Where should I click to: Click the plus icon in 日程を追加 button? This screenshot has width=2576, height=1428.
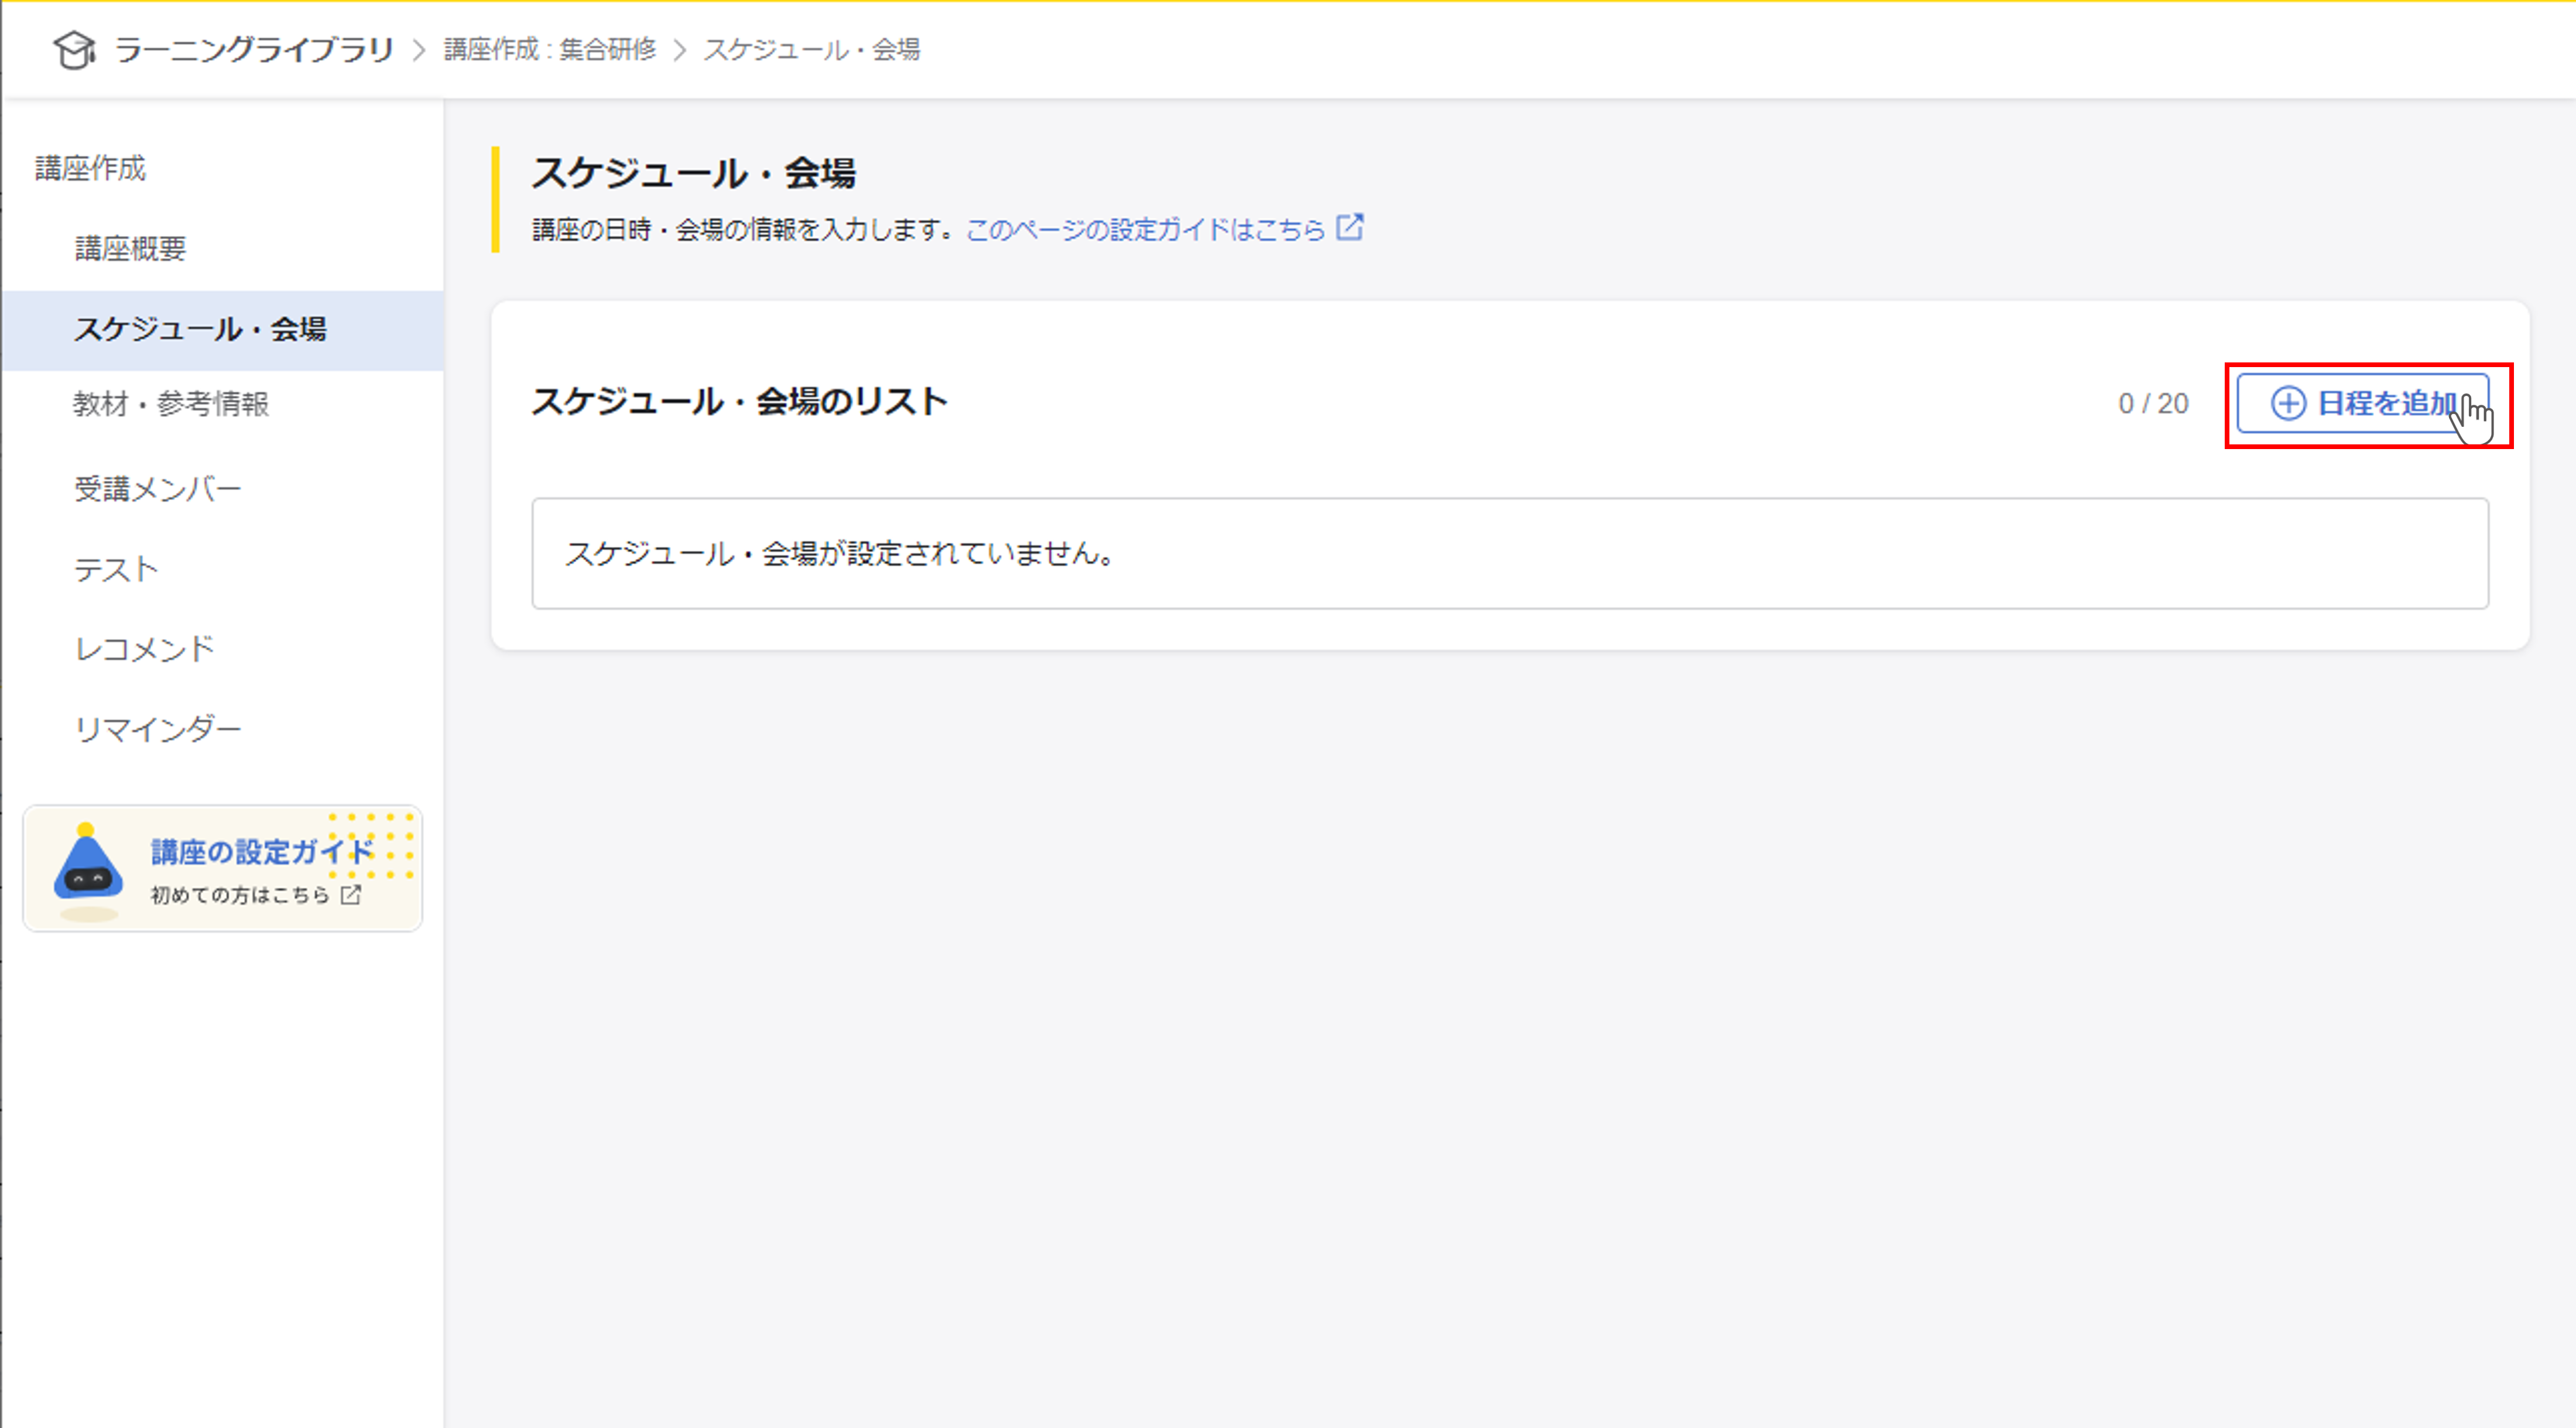[x=2288, y=403]
